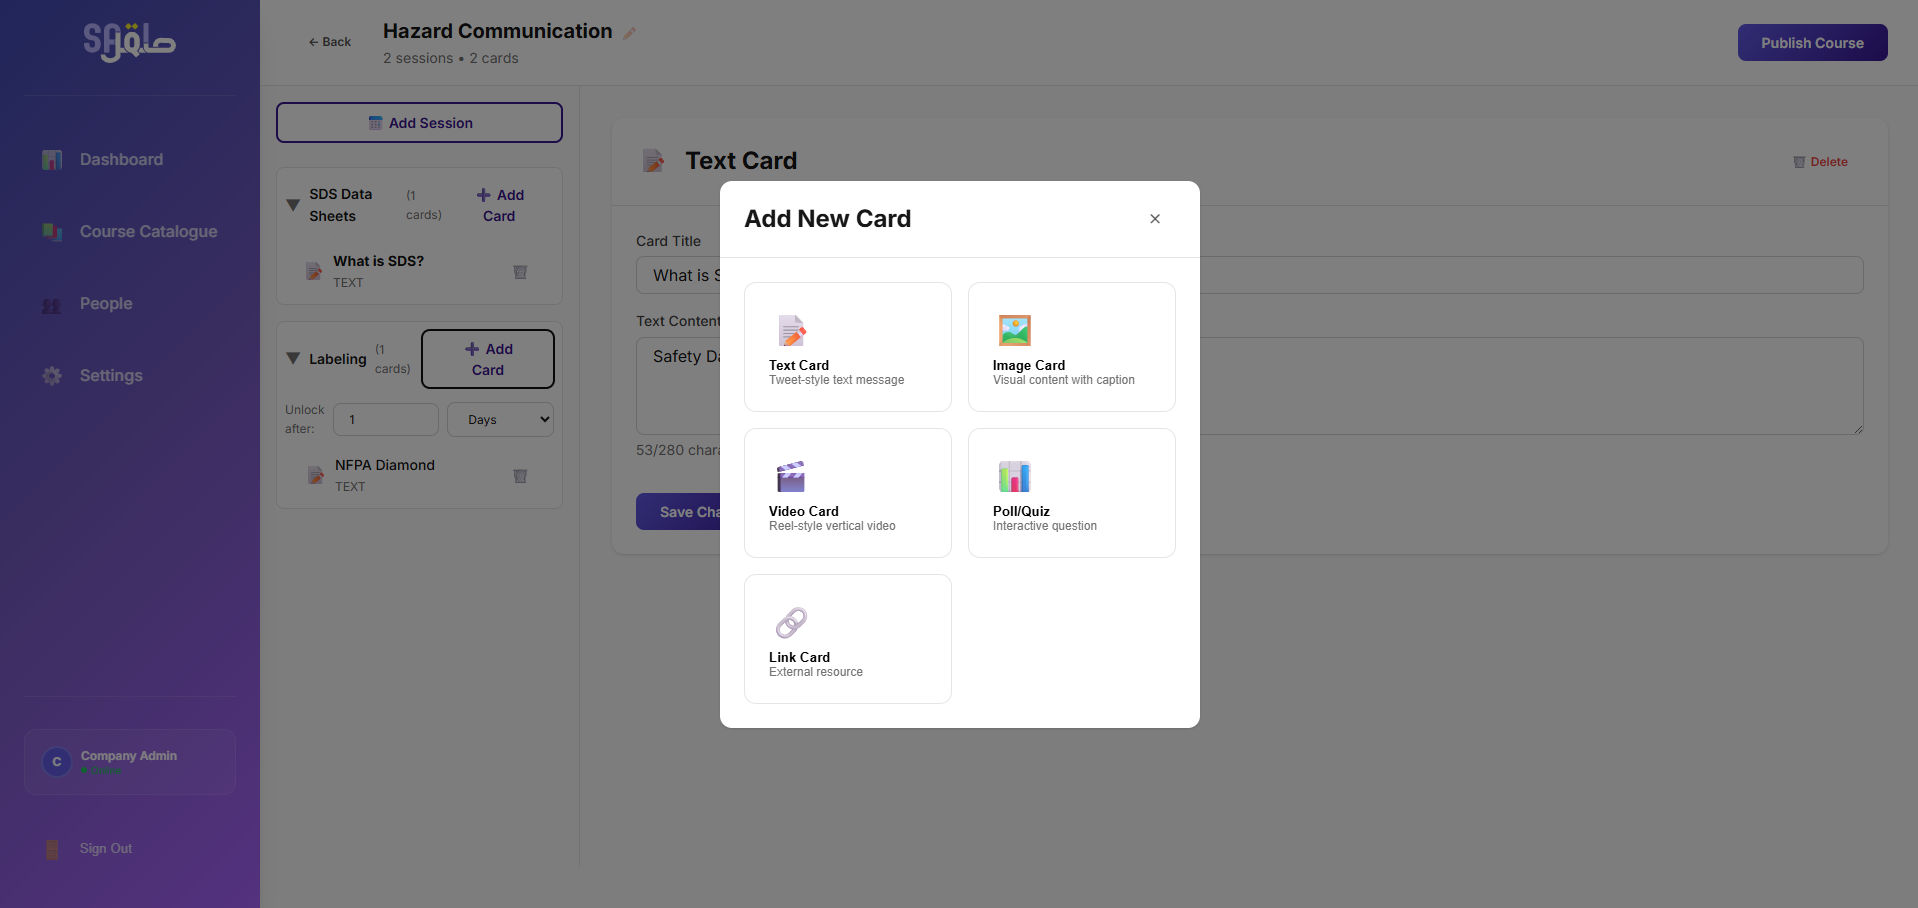Screen dimensions: 1918x908
Task: Choose the Image Card picture icon
Action: click(1014, 330)
